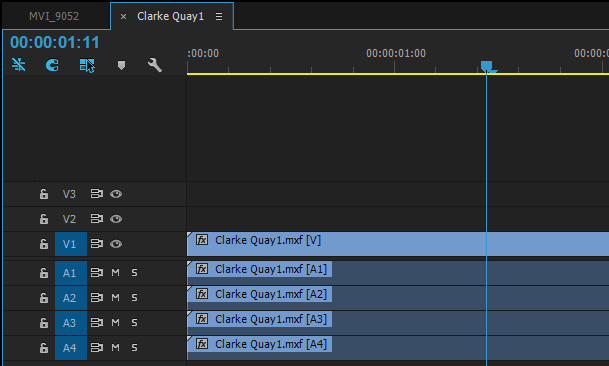The width and height of the screenshot is (609, 366).
Task: Solo the A3 audio track
Action: 134,322
